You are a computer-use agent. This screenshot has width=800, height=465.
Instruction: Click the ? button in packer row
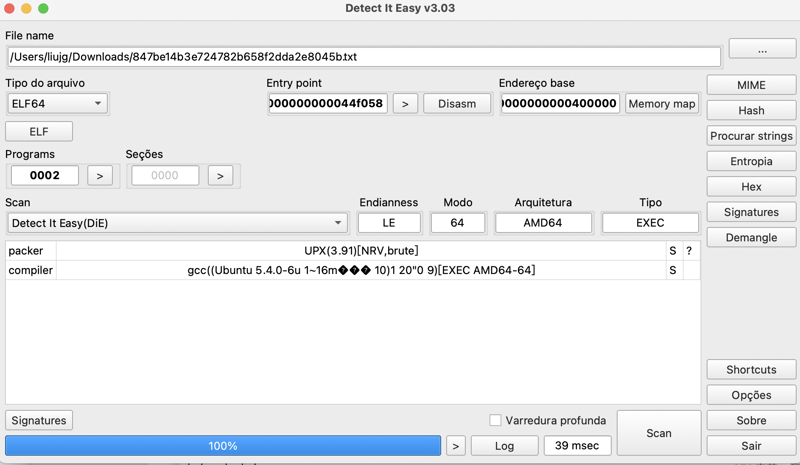coord(690,251)
